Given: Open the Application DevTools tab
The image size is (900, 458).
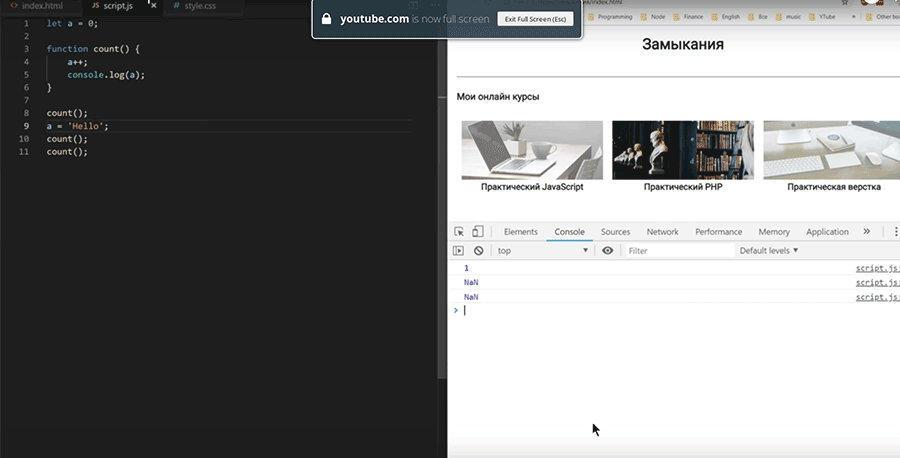Looking at the screenshot, I should tap(827, 232).
